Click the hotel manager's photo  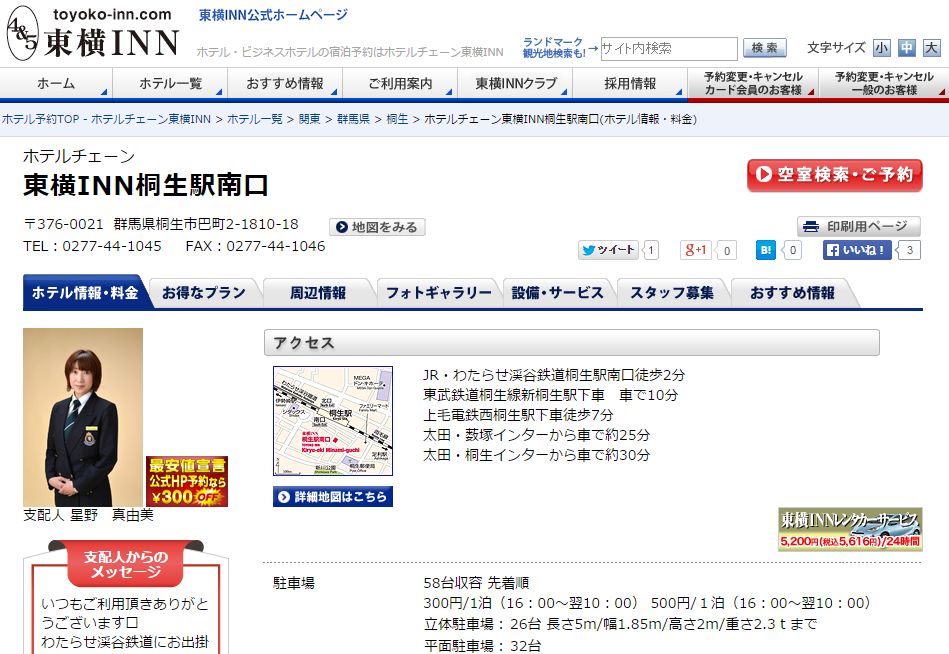point(83,417)
